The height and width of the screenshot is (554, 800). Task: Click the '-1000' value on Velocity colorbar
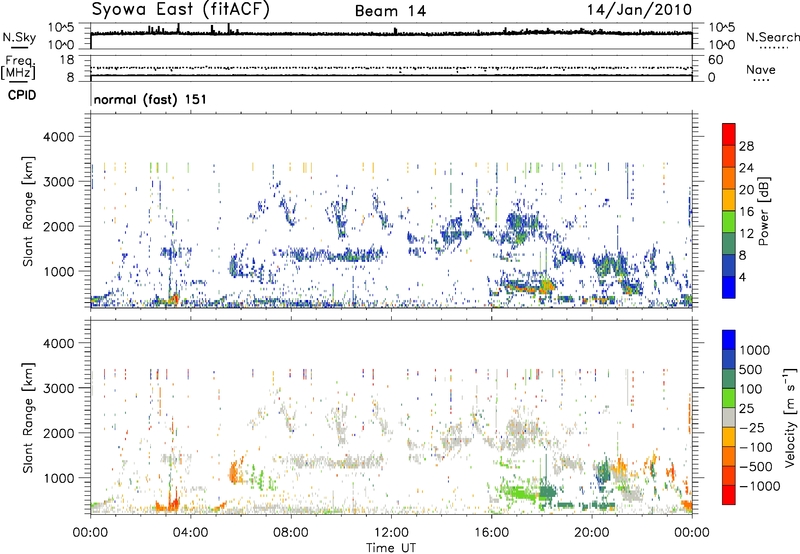(x=760, y=486)
